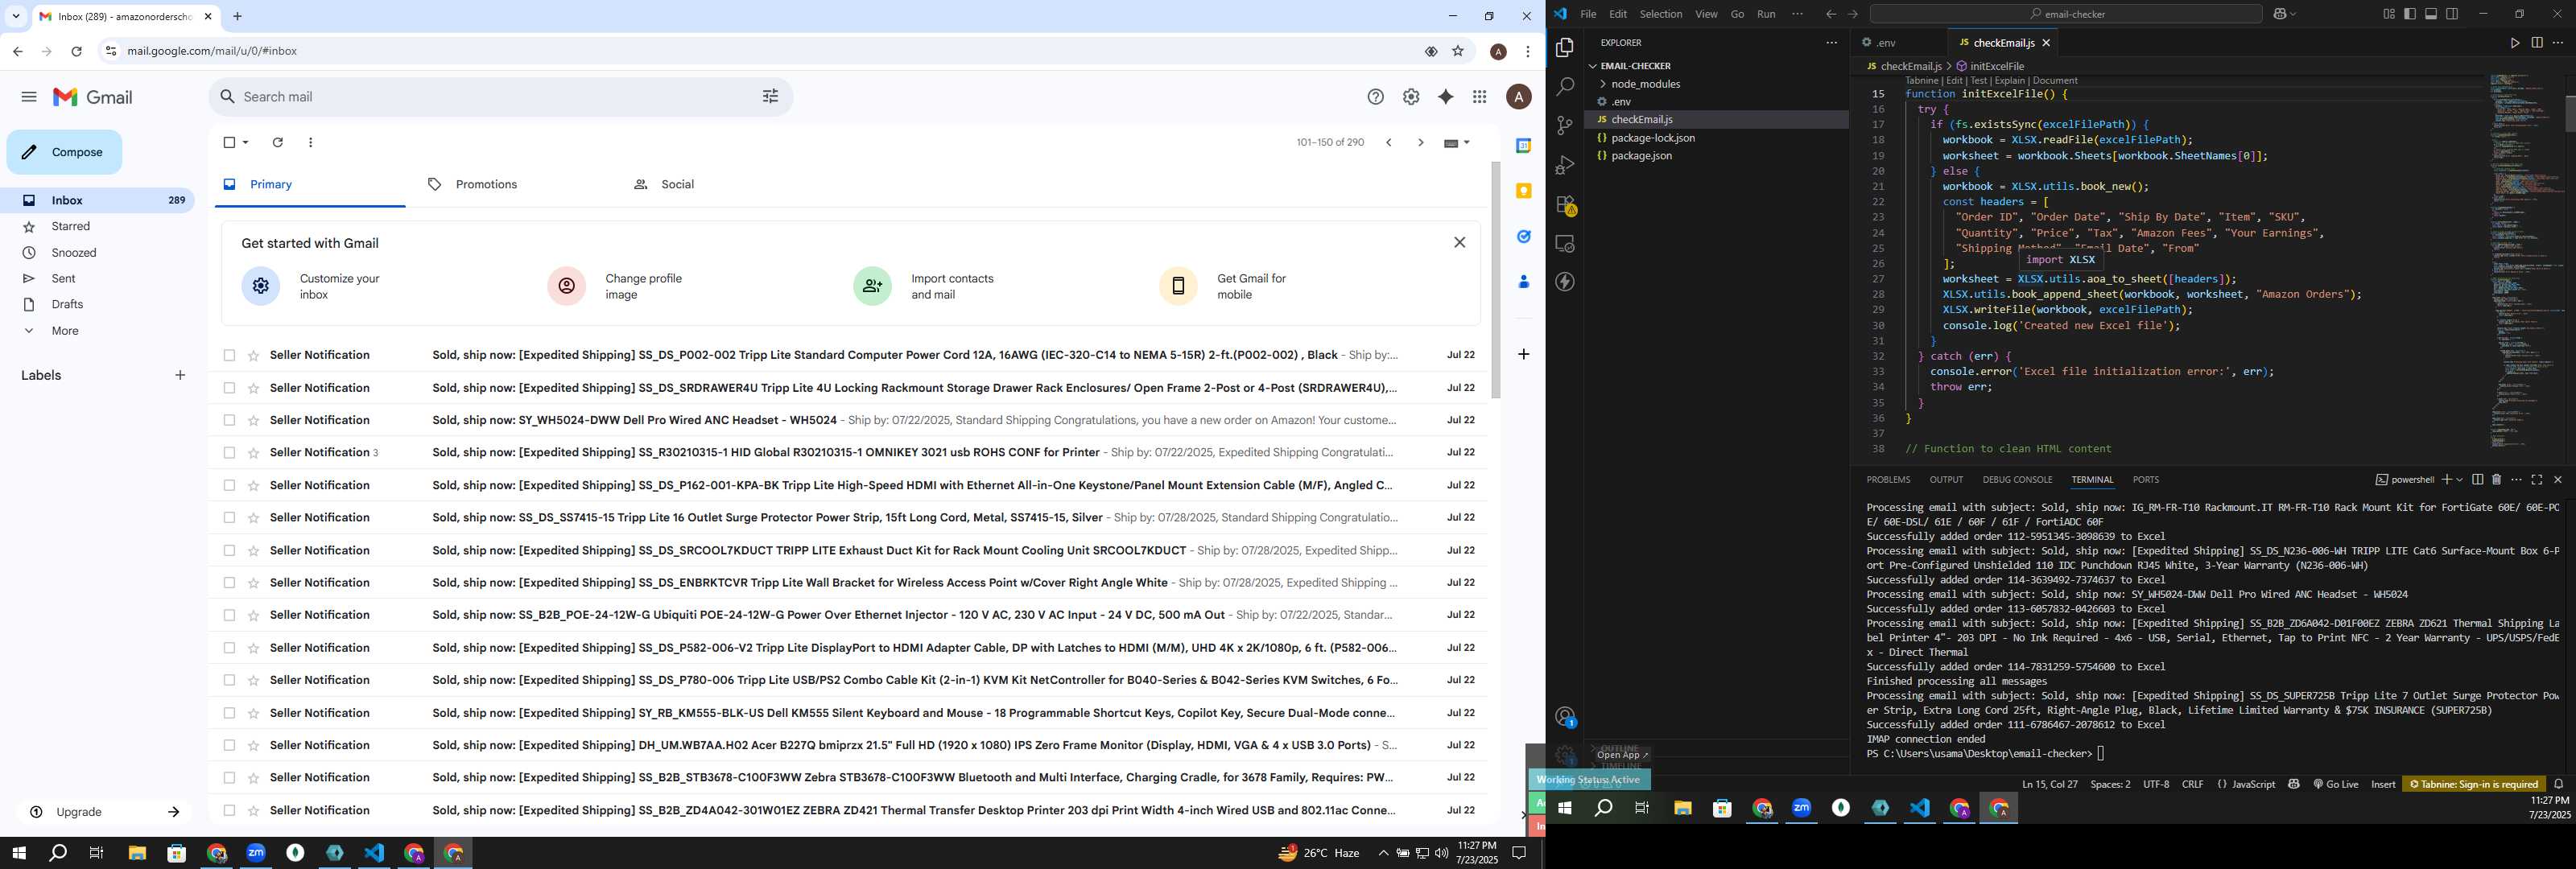This screenshot has width=2576, height=869.
Task: Open Google Calendar side panel icon
Action: 1523,146
